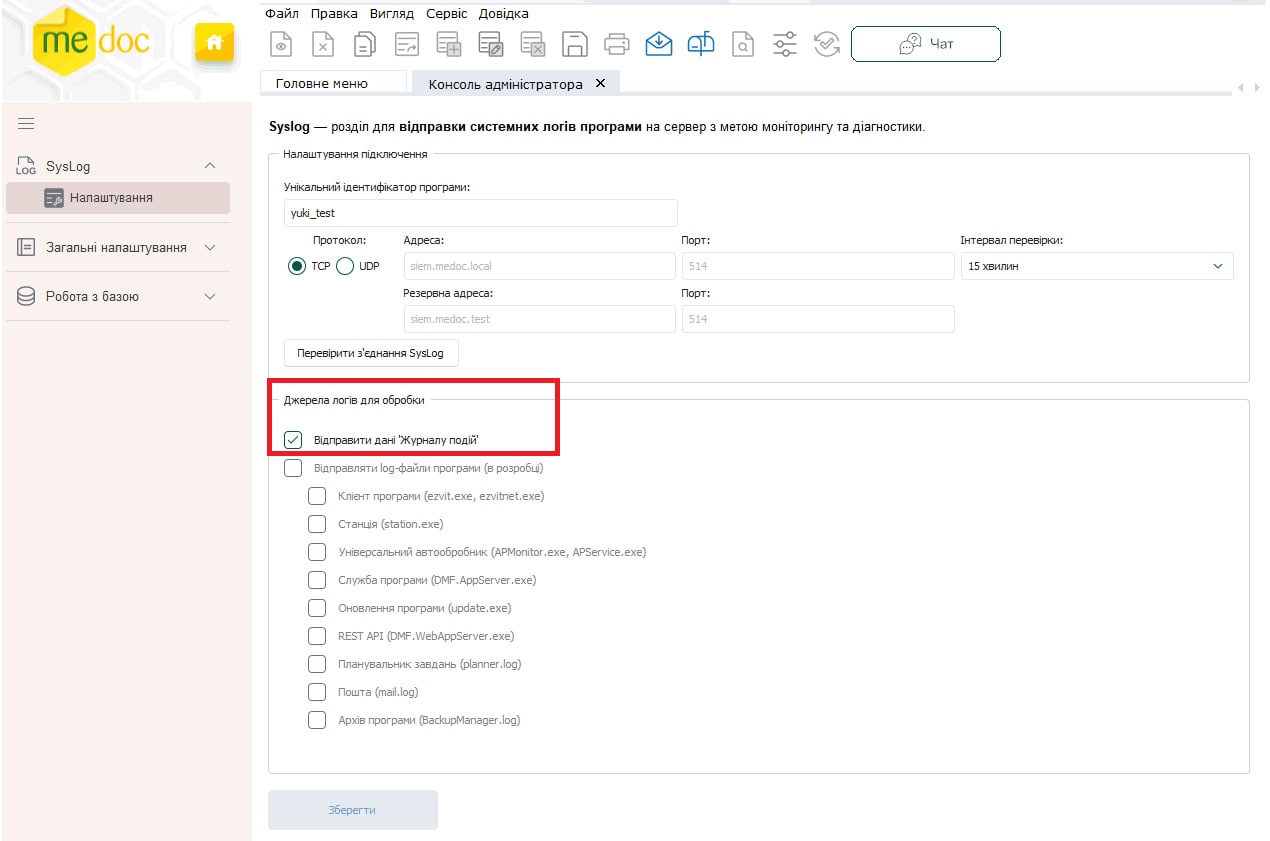Open the 'Інтервал перевірки' dropdown
The image size is (1270, 841).
click(x=1096, y=266)
